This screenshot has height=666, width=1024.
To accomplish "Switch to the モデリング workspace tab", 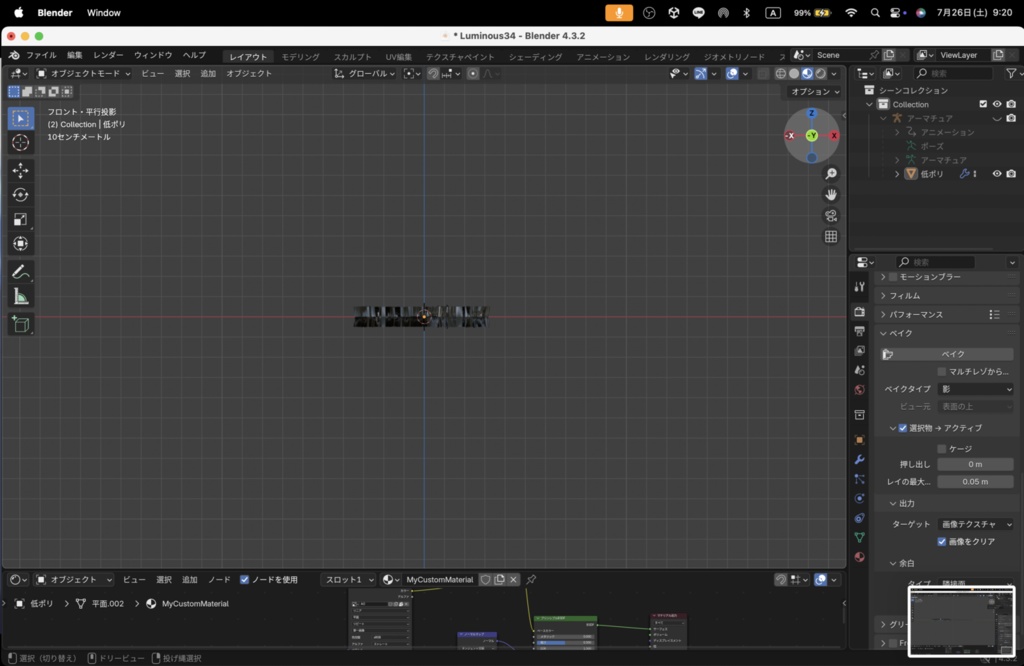I will [300, 57].
